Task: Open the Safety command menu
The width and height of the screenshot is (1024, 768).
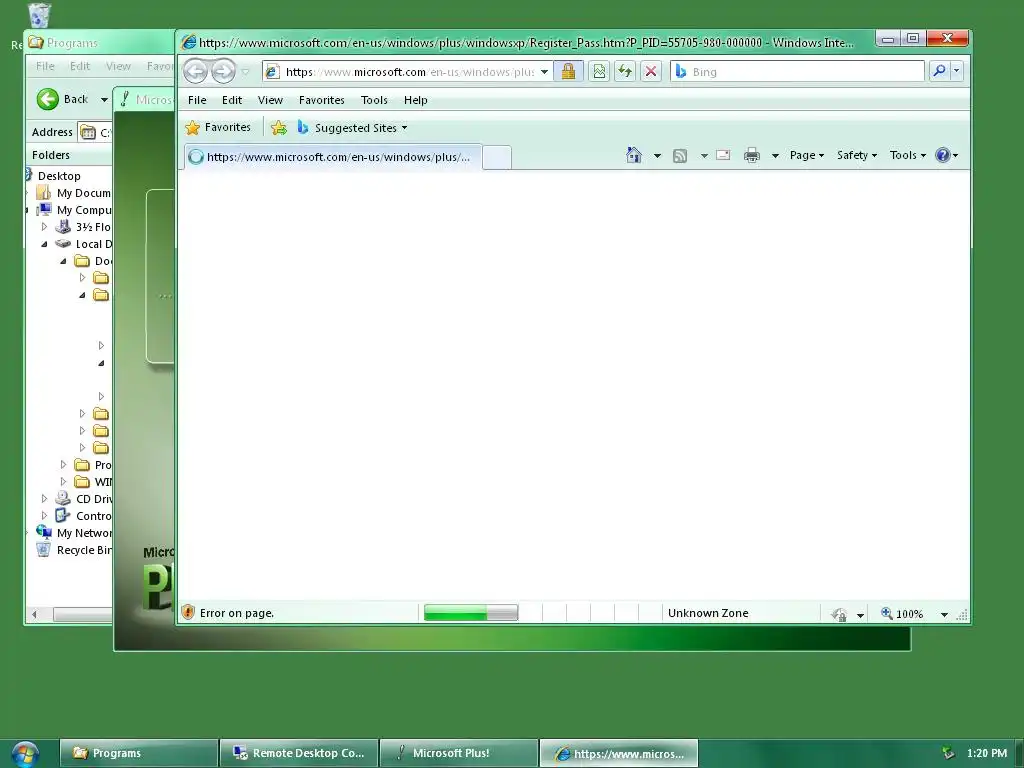Action: (x=856, y=155)
